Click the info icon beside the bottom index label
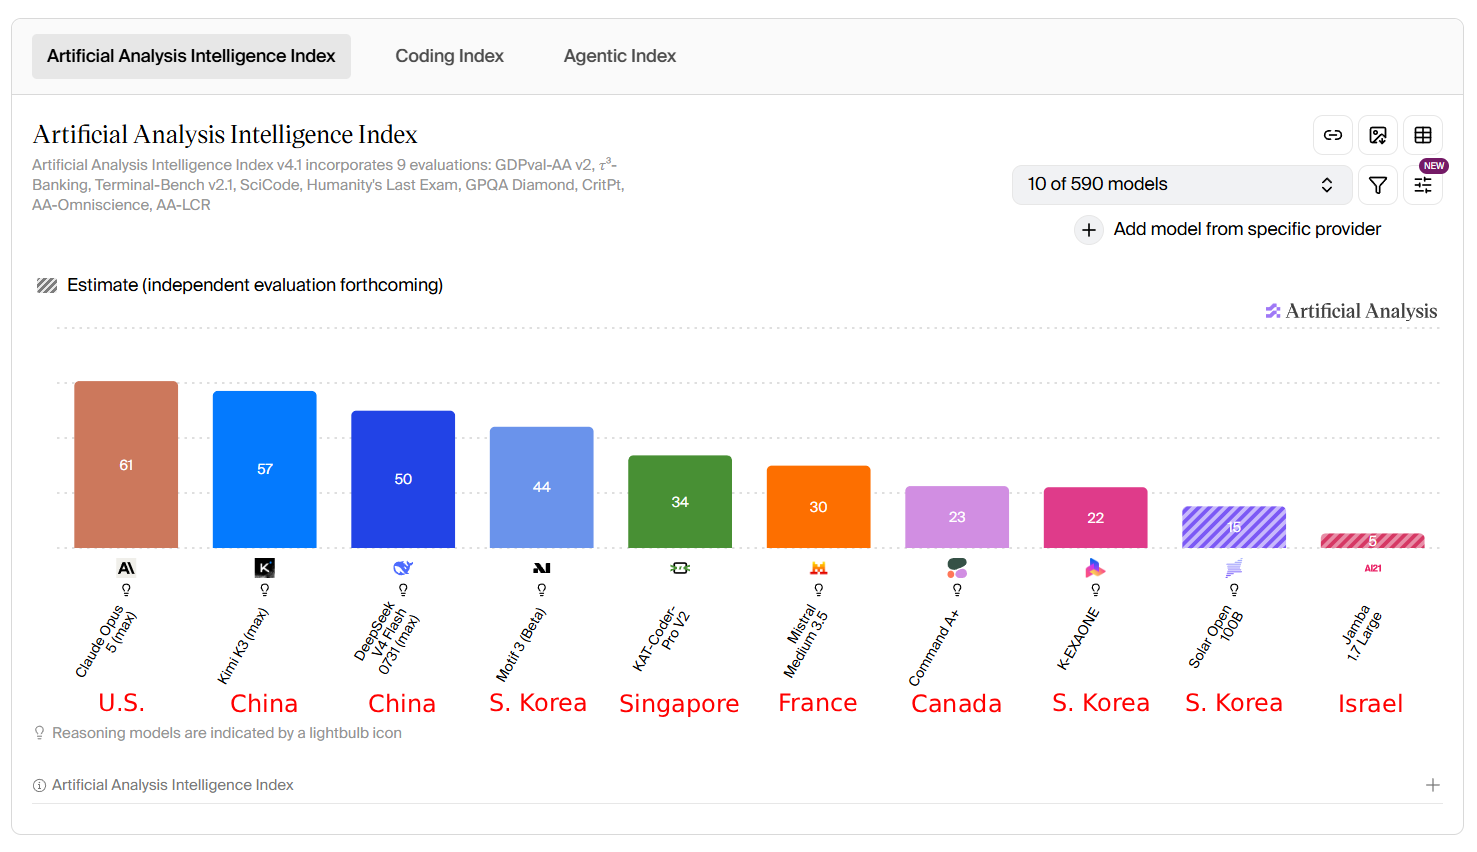This screenshot has height=852, width=1477. pos(40,786)
